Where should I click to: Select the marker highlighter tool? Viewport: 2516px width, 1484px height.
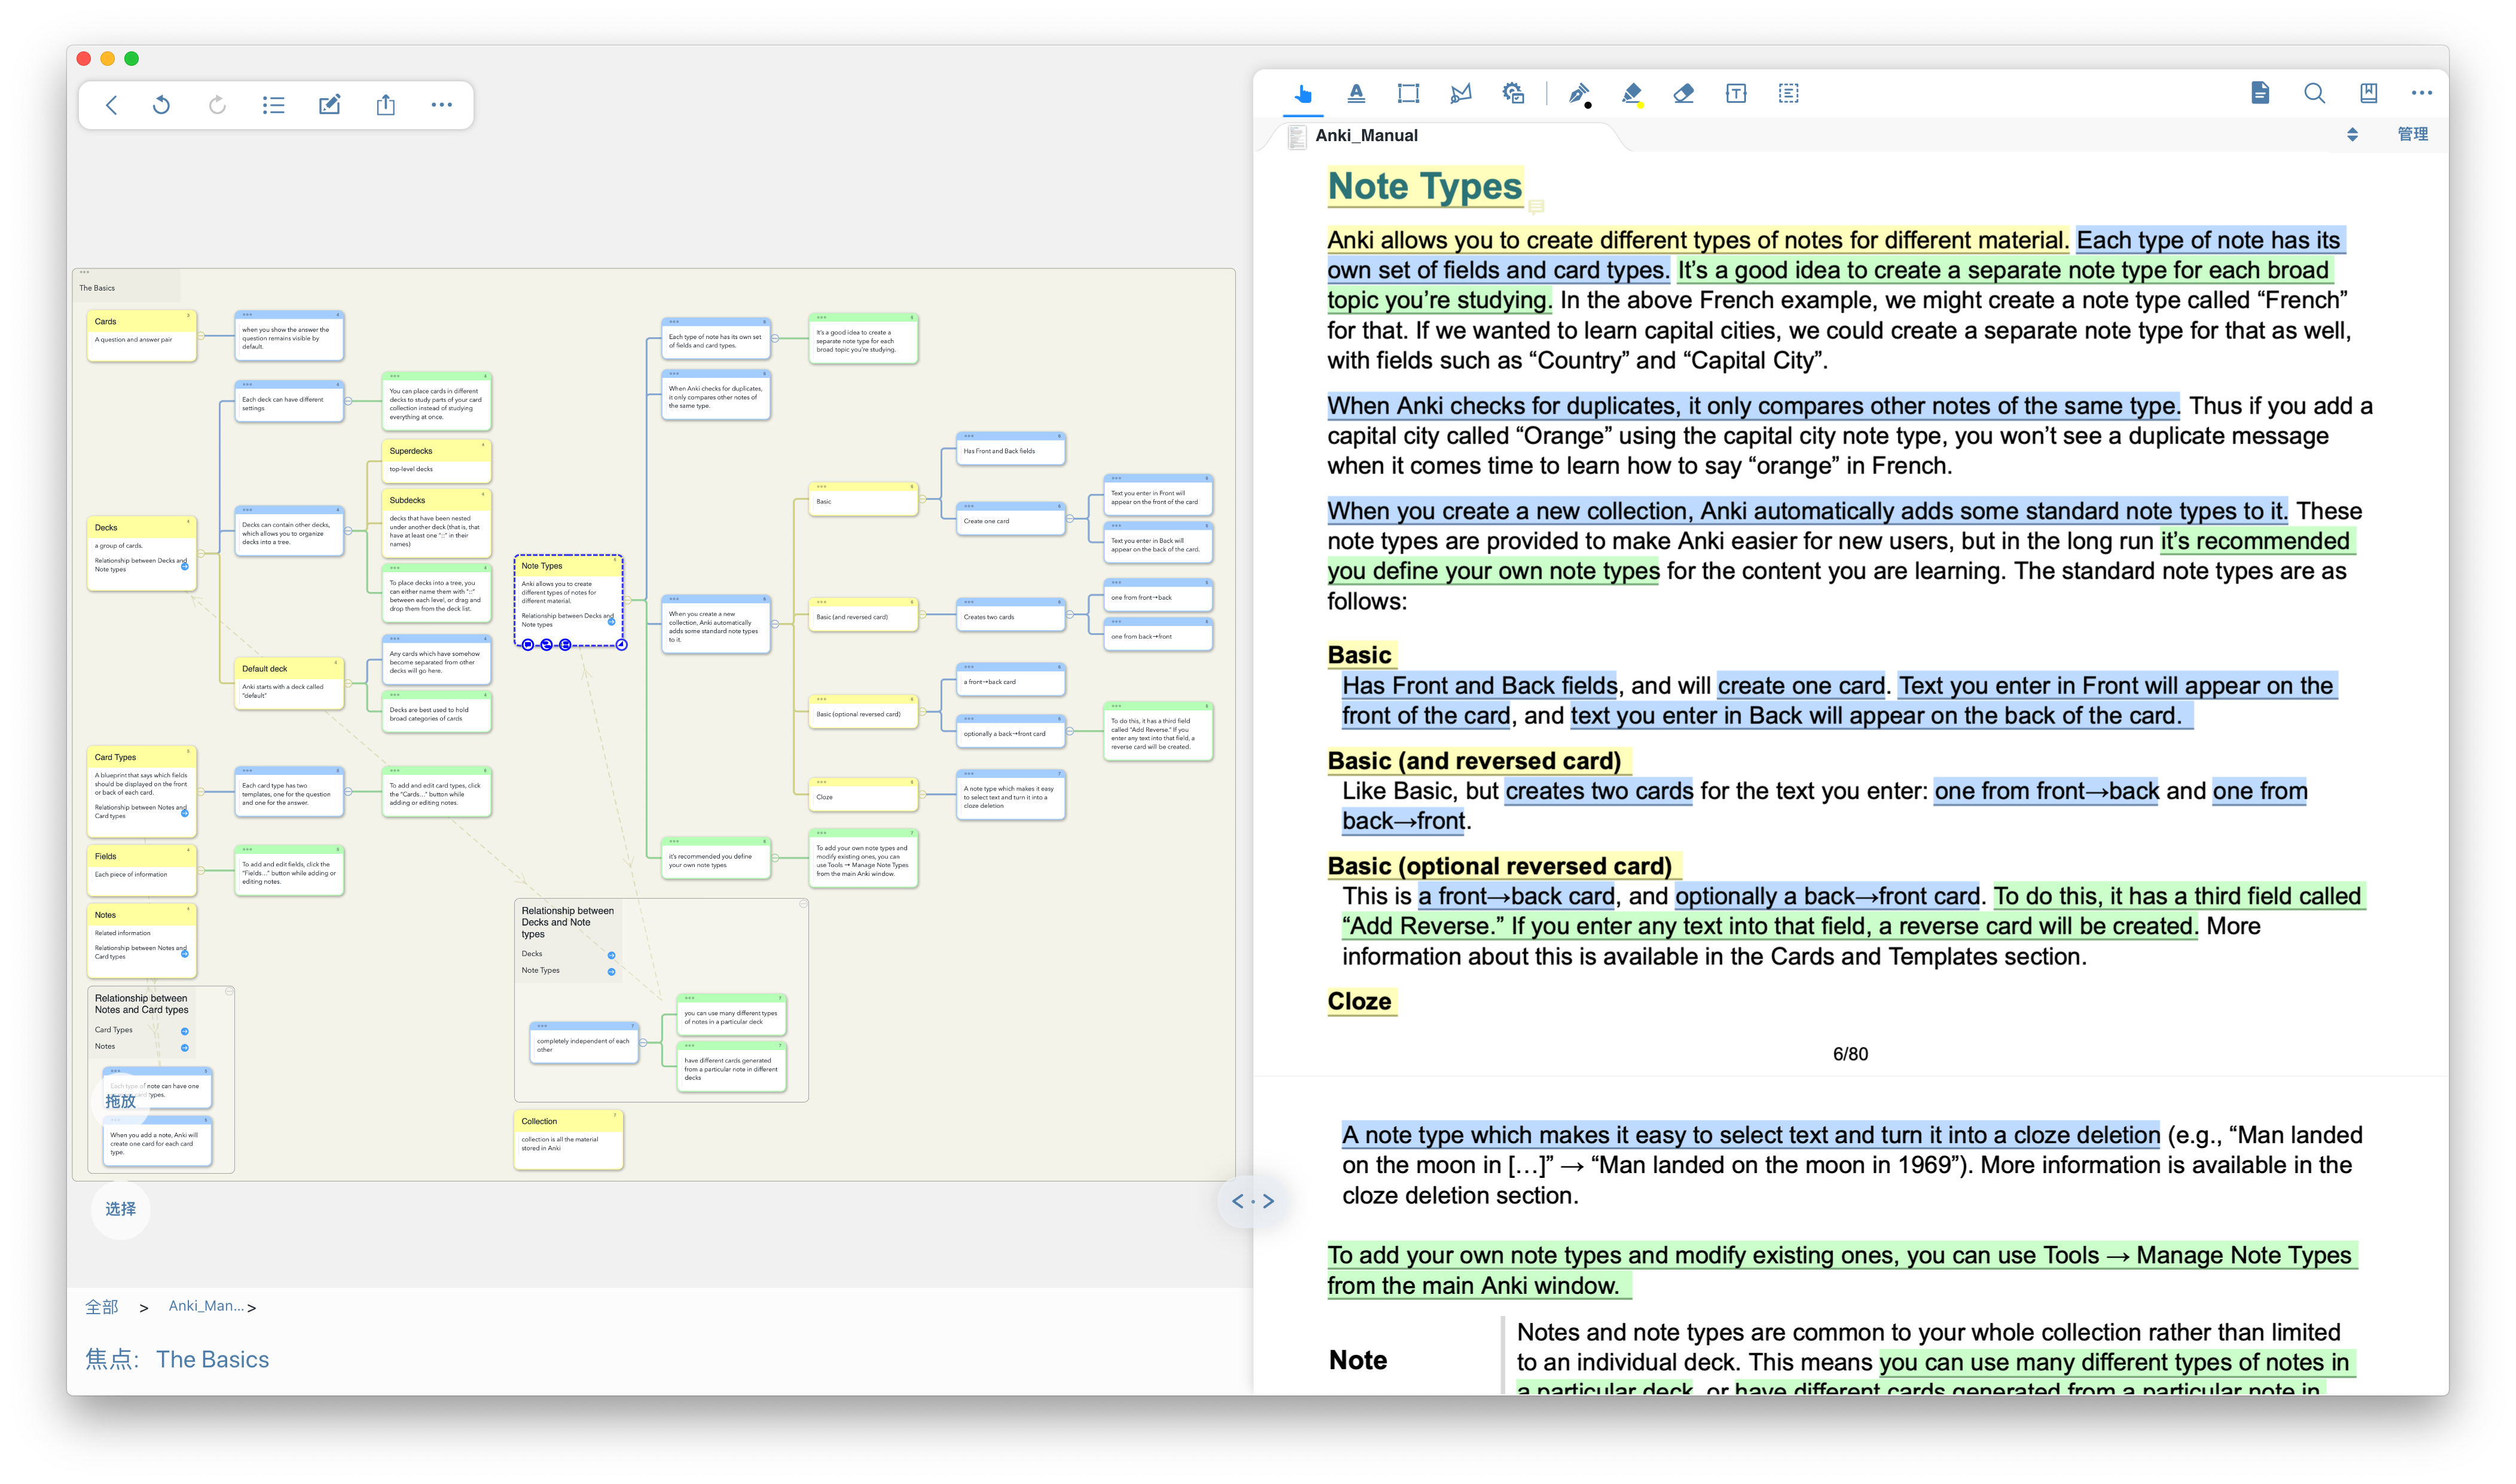point(1631,93)
